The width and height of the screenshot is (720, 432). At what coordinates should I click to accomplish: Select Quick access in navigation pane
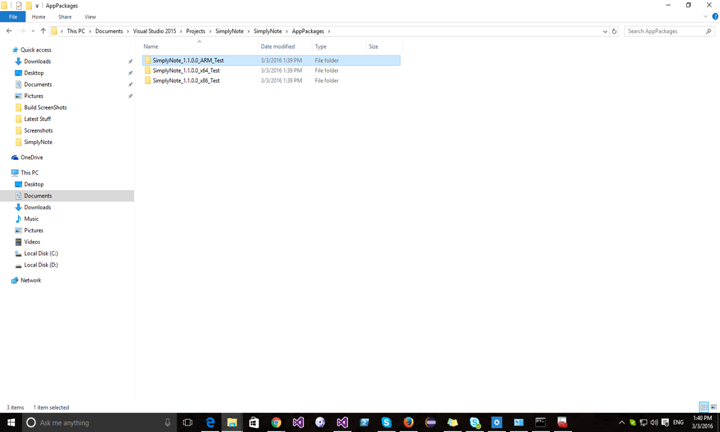coord(36,50)
